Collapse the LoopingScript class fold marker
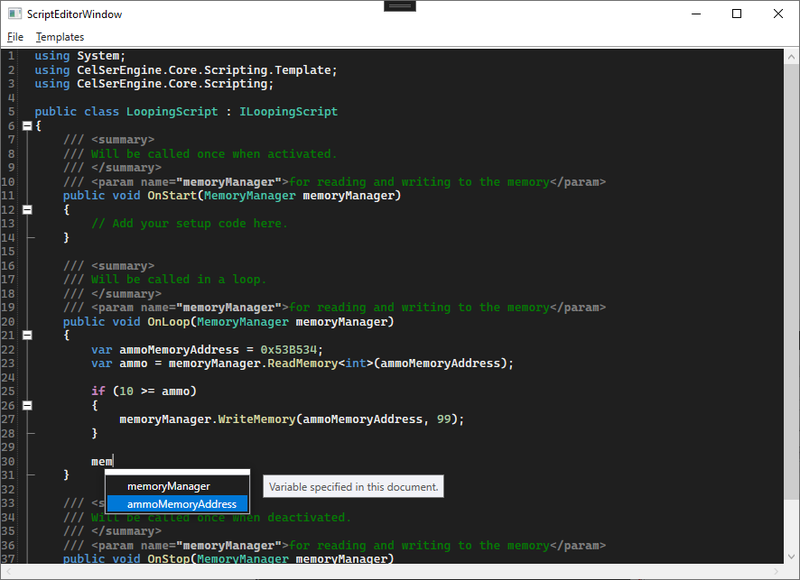 [27, 126]
